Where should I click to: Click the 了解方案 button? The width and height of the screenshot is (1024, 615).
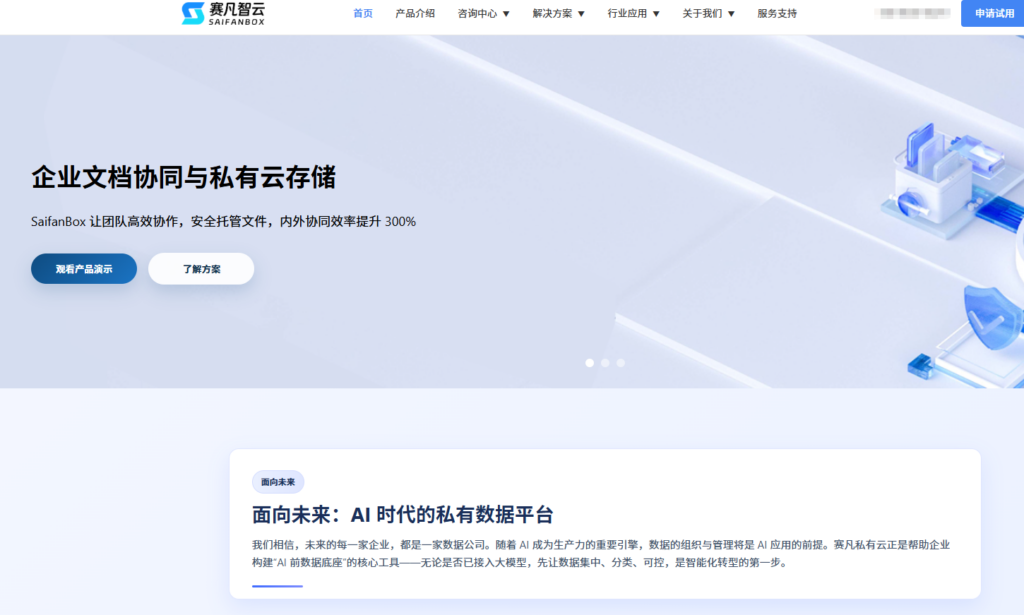click(x=201, y=269)
